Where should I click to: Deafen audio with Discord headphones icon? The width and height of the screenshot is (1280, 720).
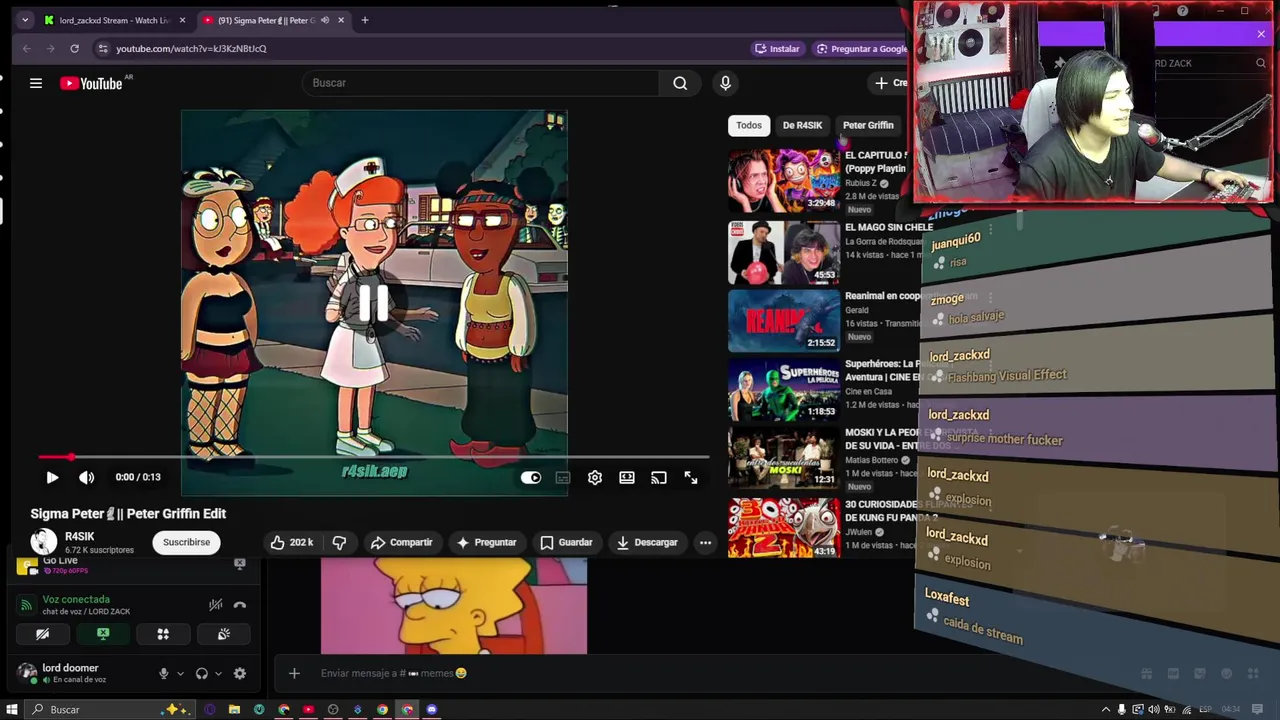pos(202,674)
